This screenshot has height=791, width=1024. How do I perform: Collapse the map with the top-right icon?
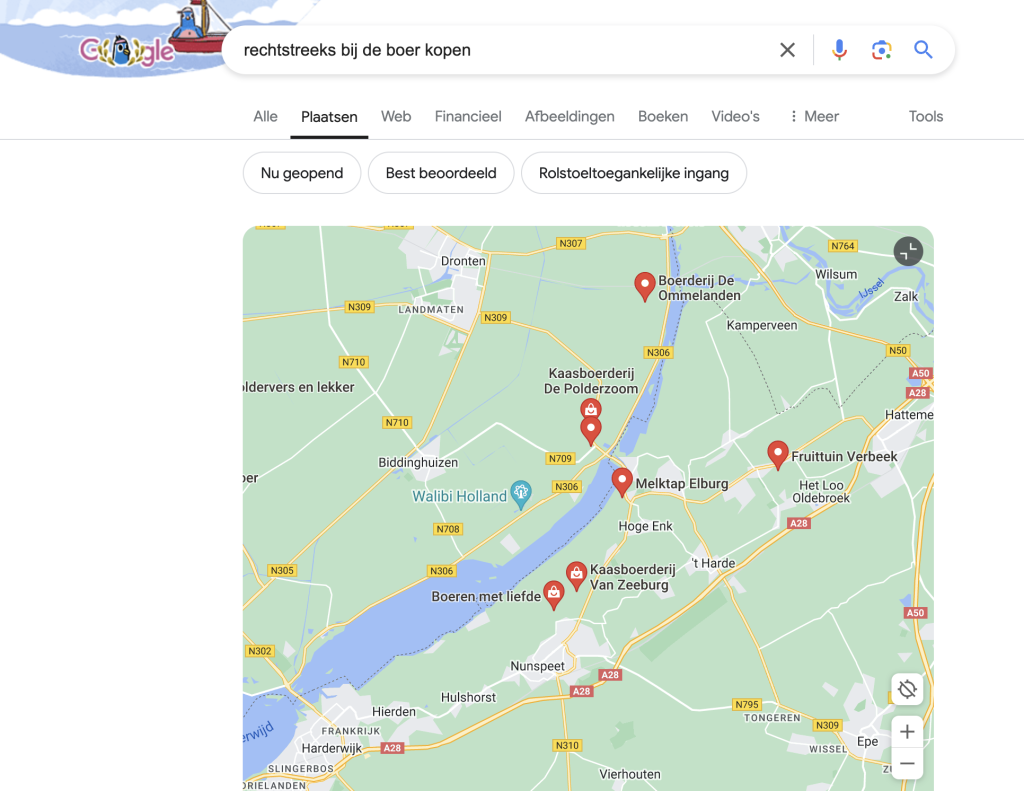908,251
